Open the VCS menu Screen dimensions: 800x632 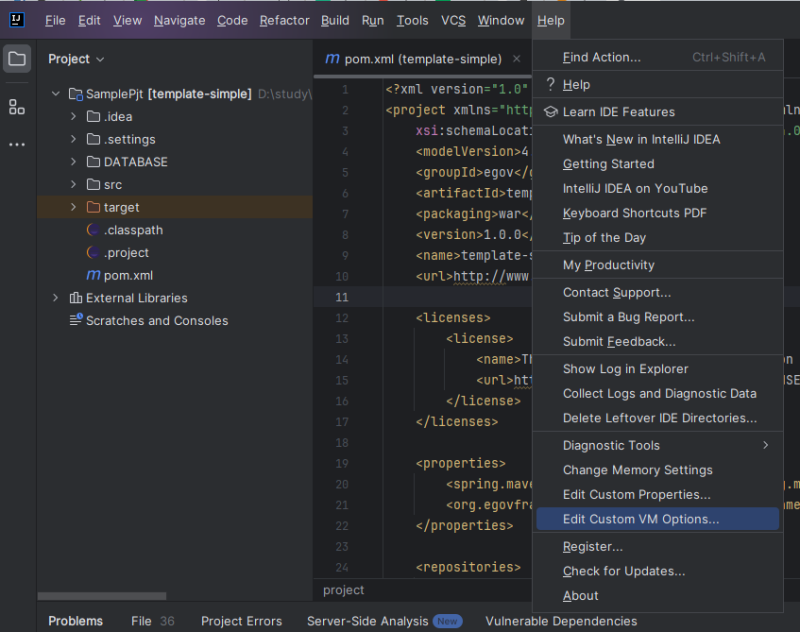coord(453,20)
